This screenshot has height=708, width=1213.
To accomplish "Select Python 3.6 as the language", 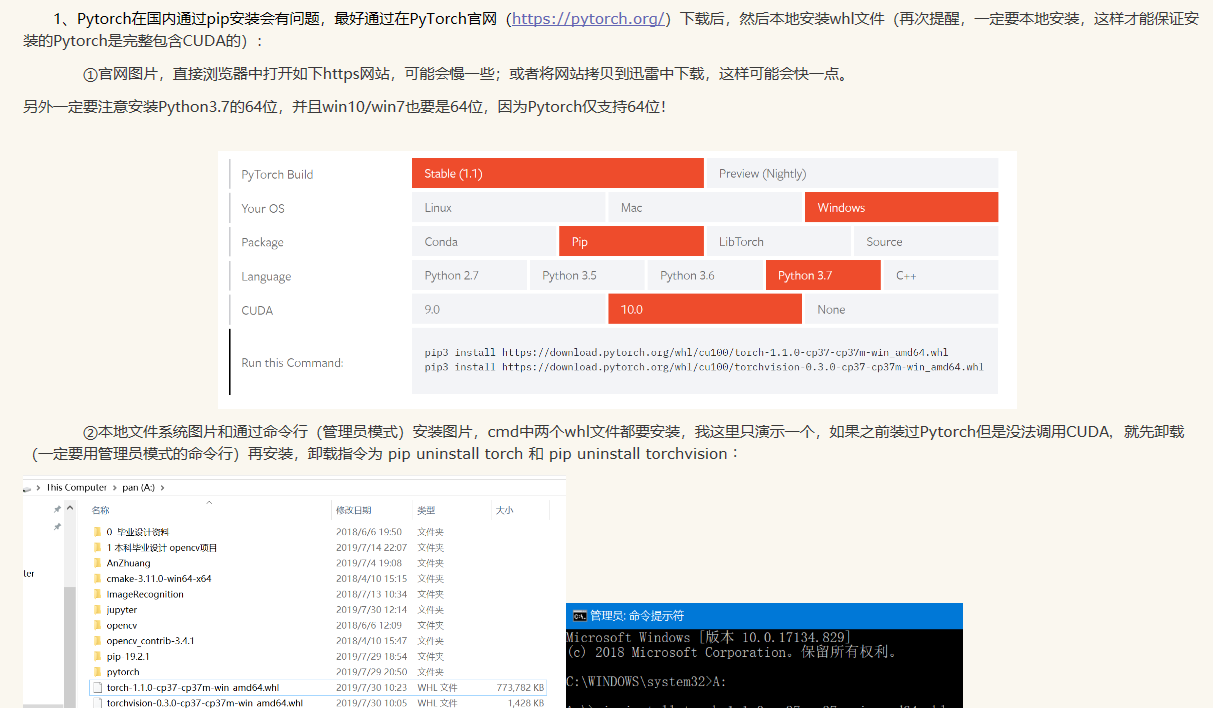I will coord(705,274).
